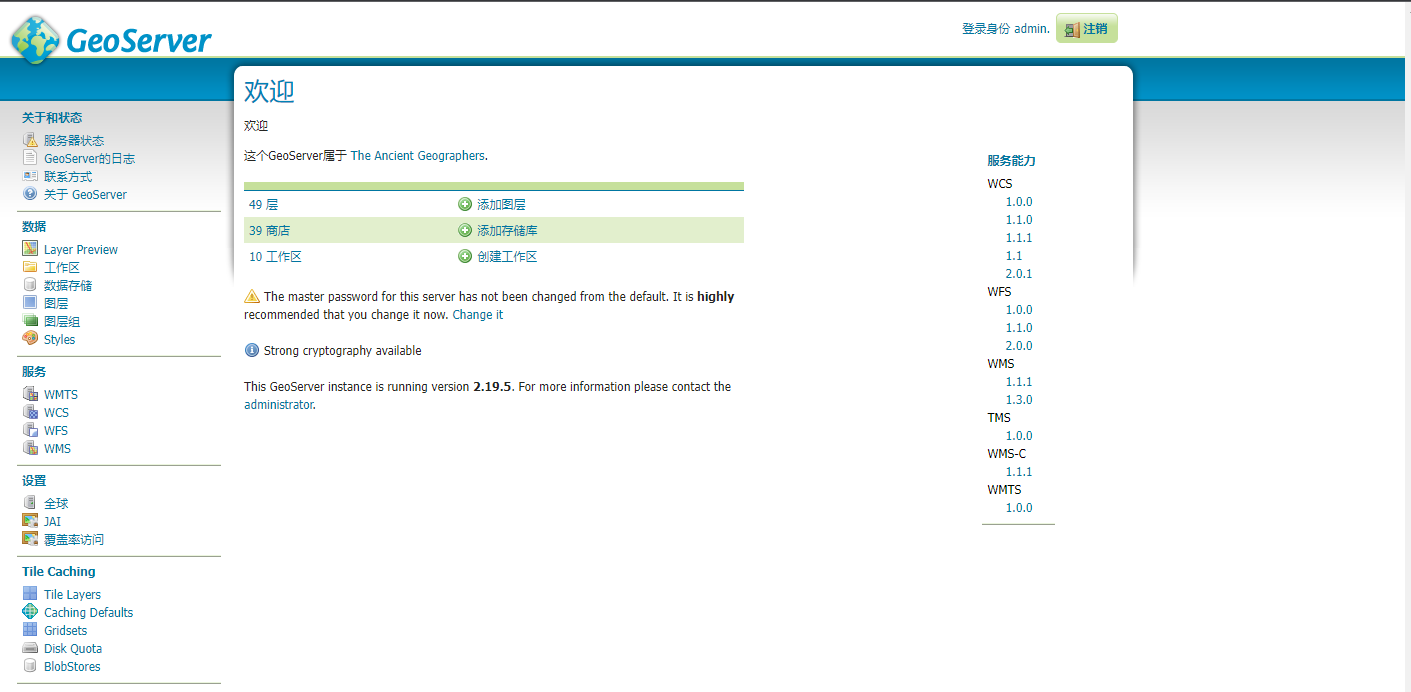The height and width of the screenshot is (692, 1411).
Task: Click the server status warning icon
Action: pyautogui.click(x=30, y=141)
